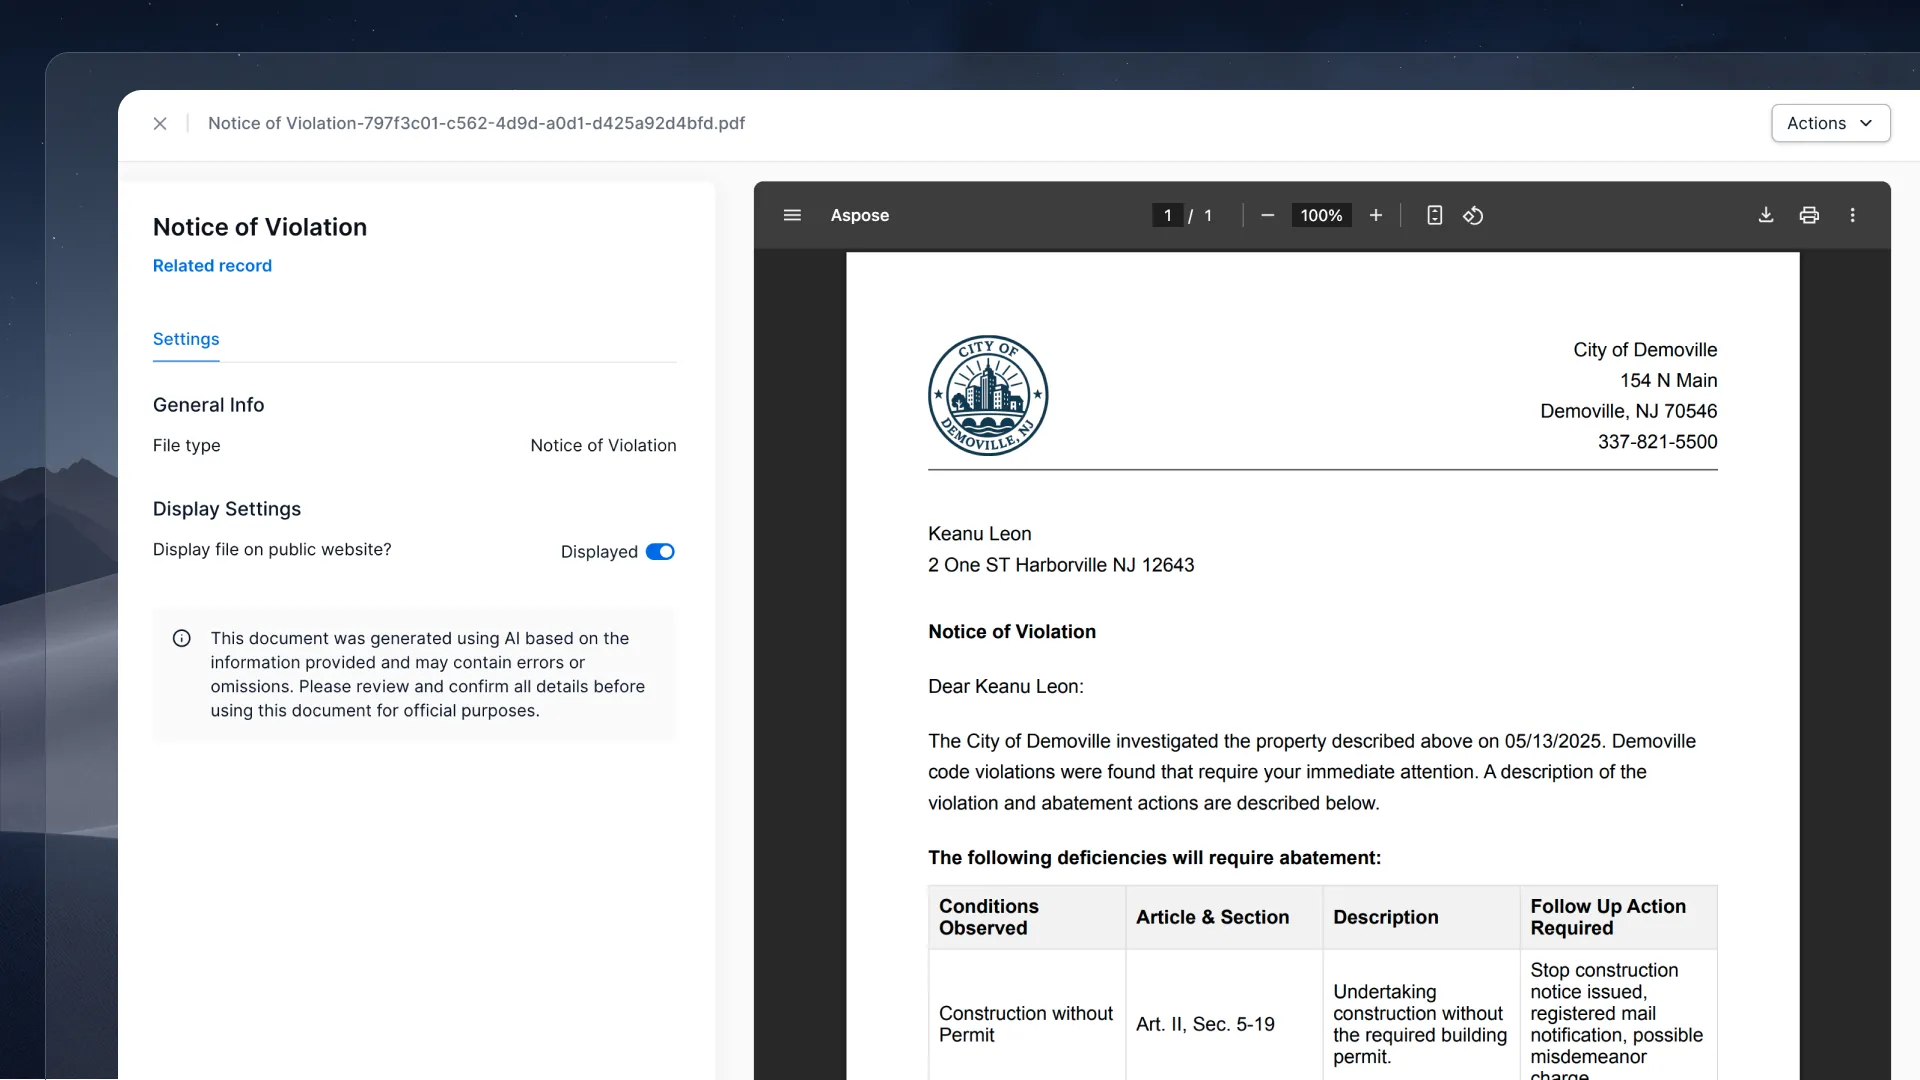The image size is (1920, 1080).
Task: Print the Notice of Violation PDF
Action: click(x=1808, y=215)
